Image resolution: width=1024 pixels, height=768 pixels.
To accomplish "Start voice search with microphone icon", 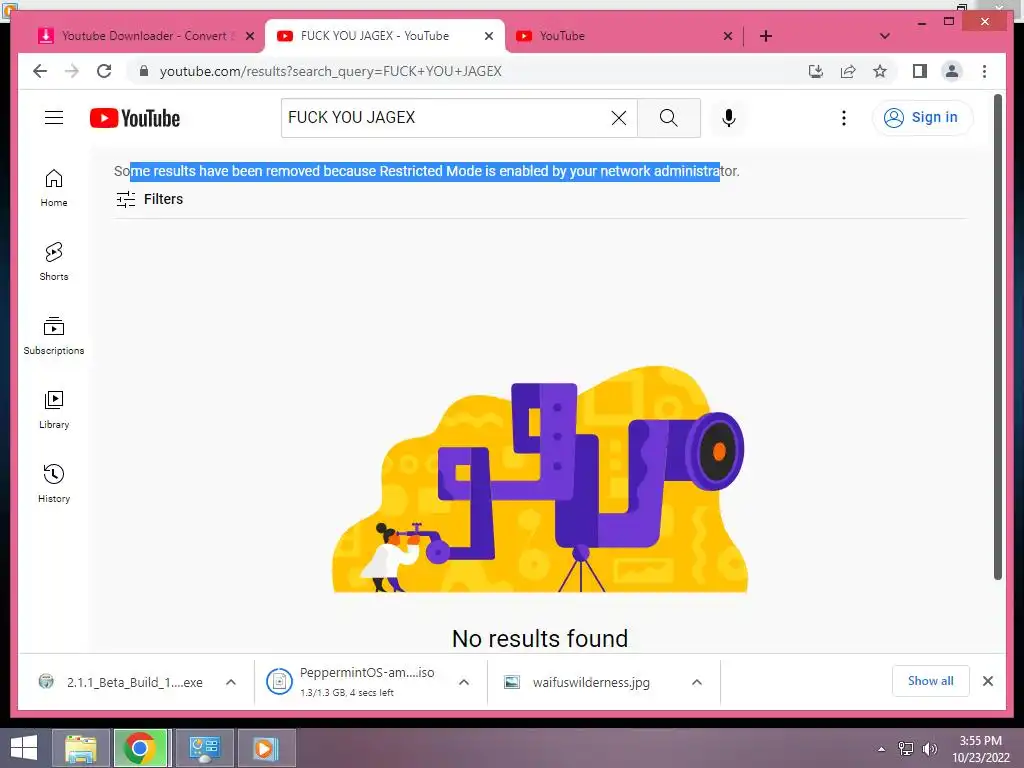I will click(x=729, y=118).
